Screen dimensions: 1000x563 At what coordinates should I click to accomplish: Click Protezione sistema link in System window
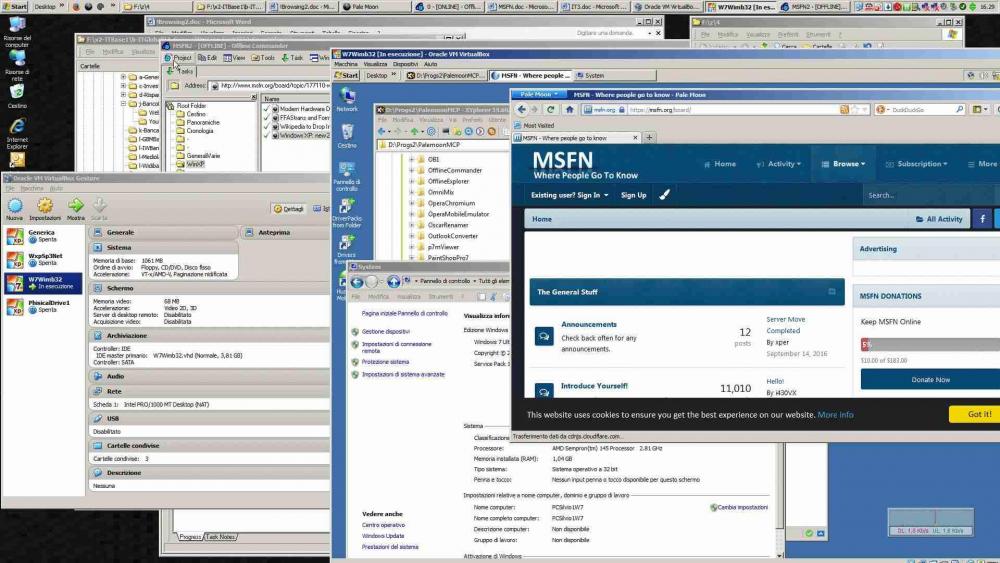click(x=385, y=362)
